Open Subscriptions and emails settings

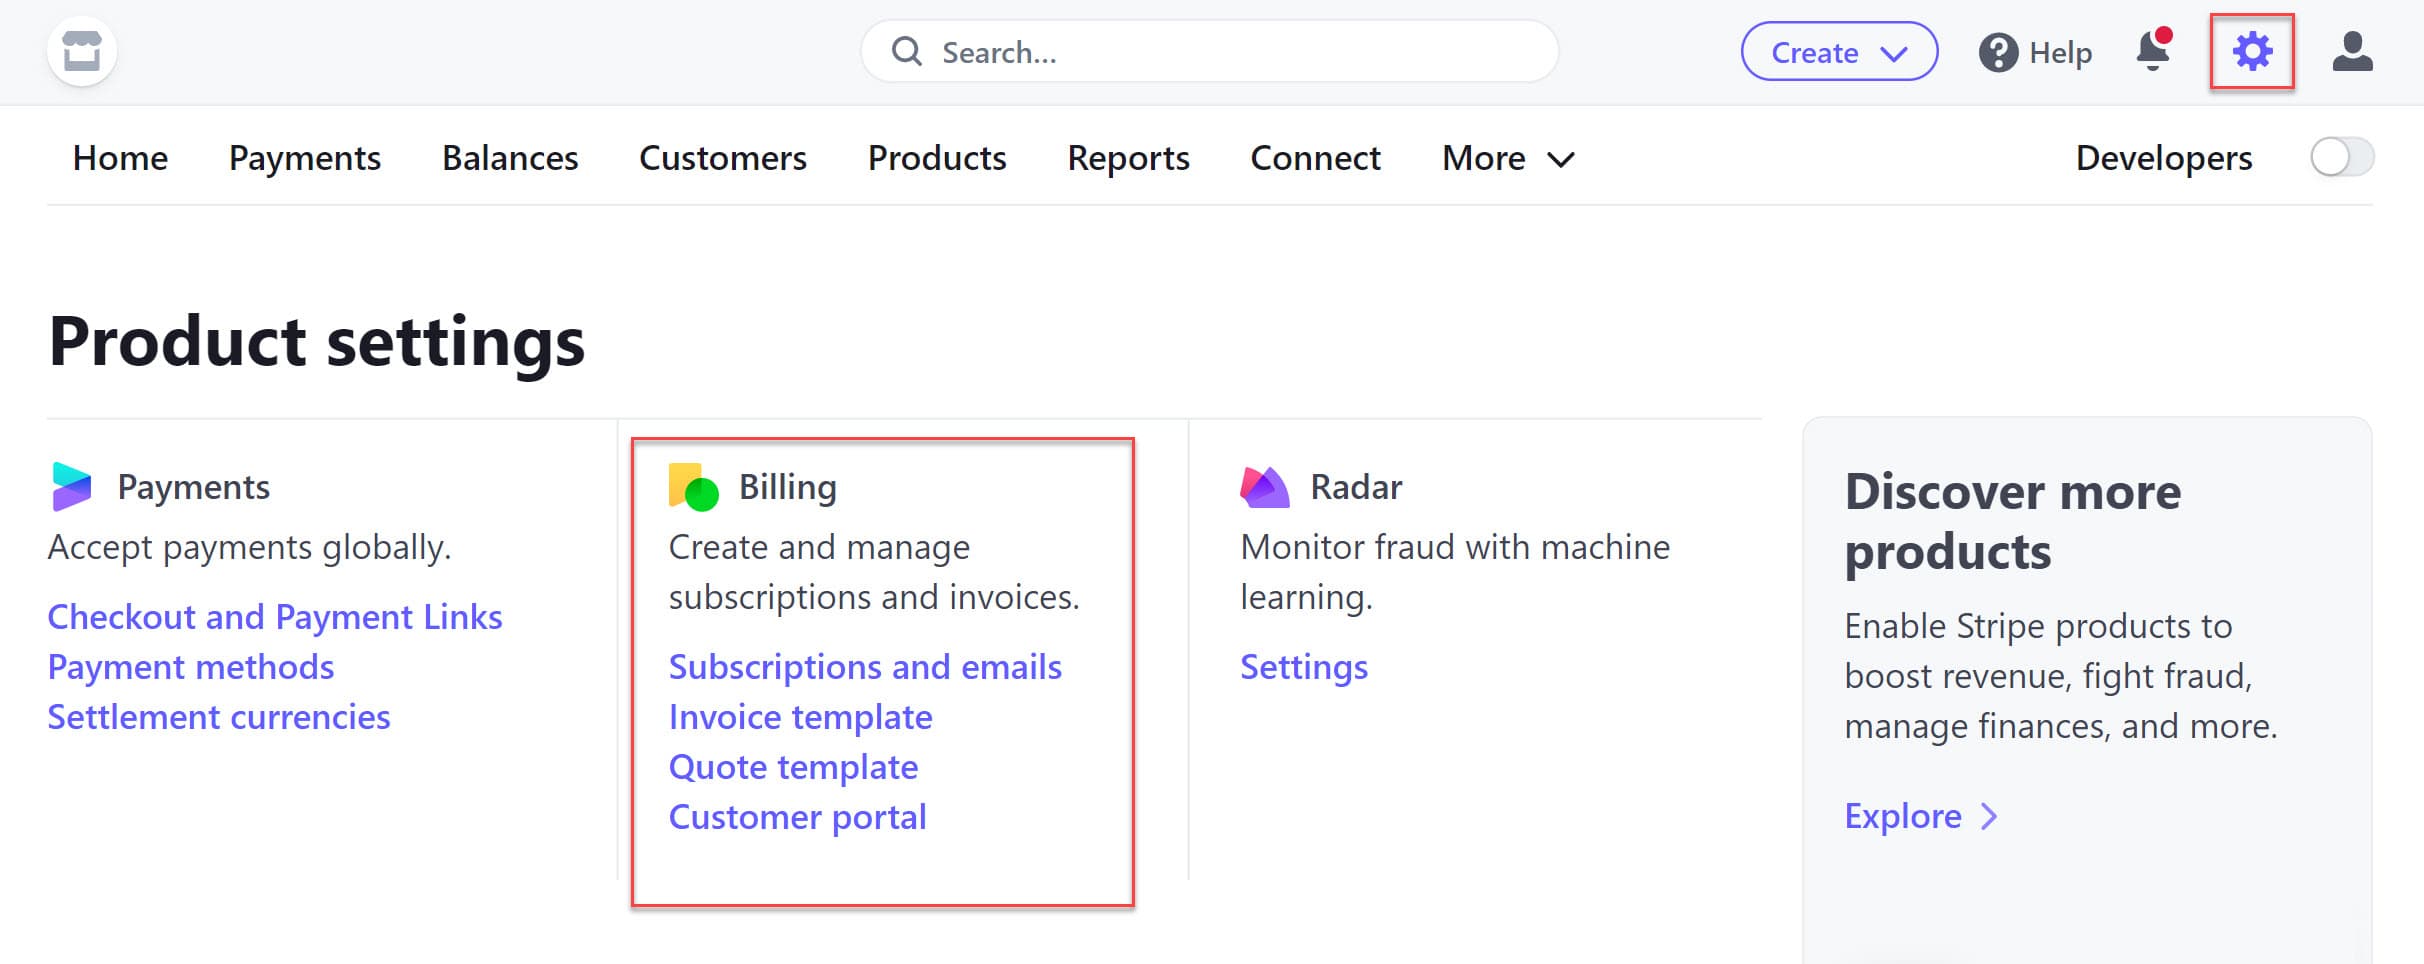click(x=865, y=667)
